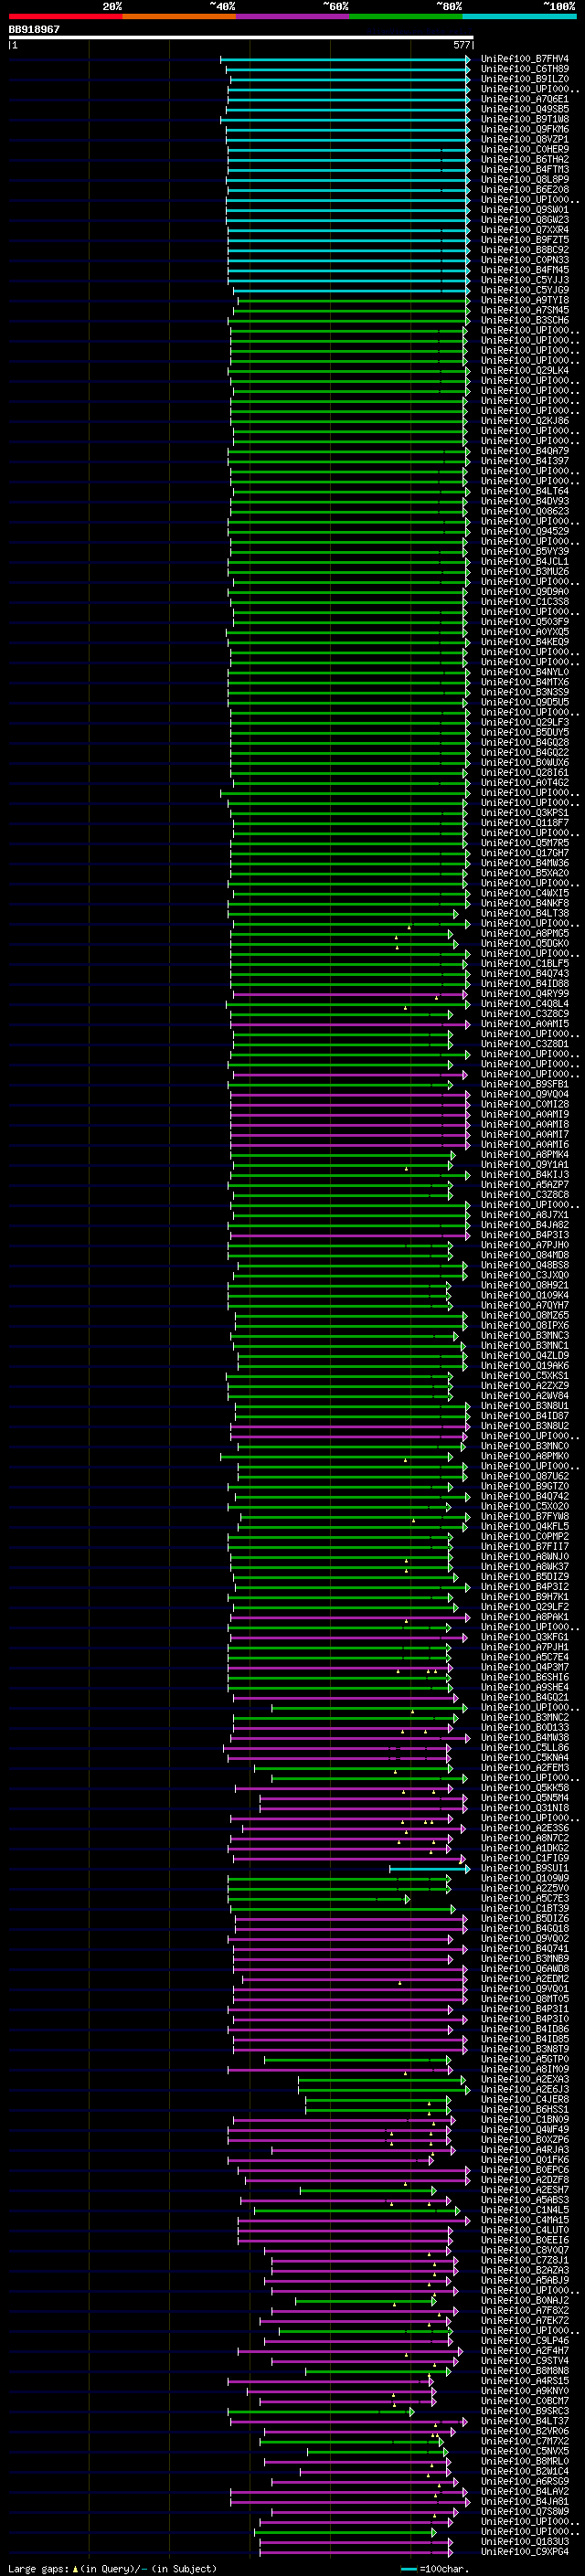The image size is (585, 2576).
Task: Open UniRef100_C0HER9 alignment label
Action: click(525, 149)
